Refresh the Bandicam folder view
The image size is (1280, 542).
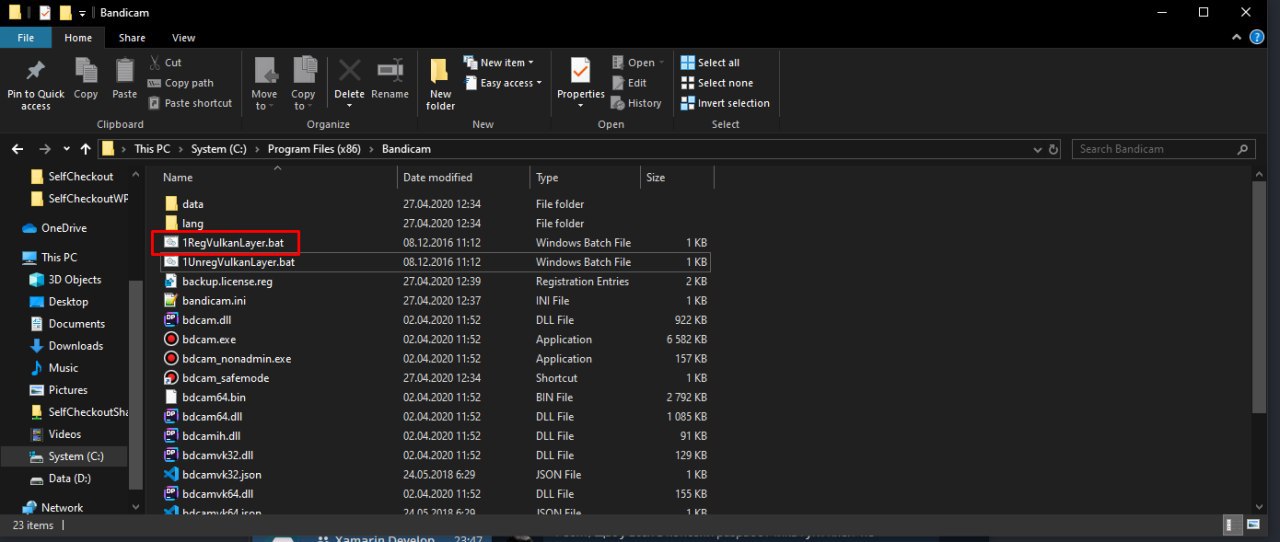point(1054,149)
